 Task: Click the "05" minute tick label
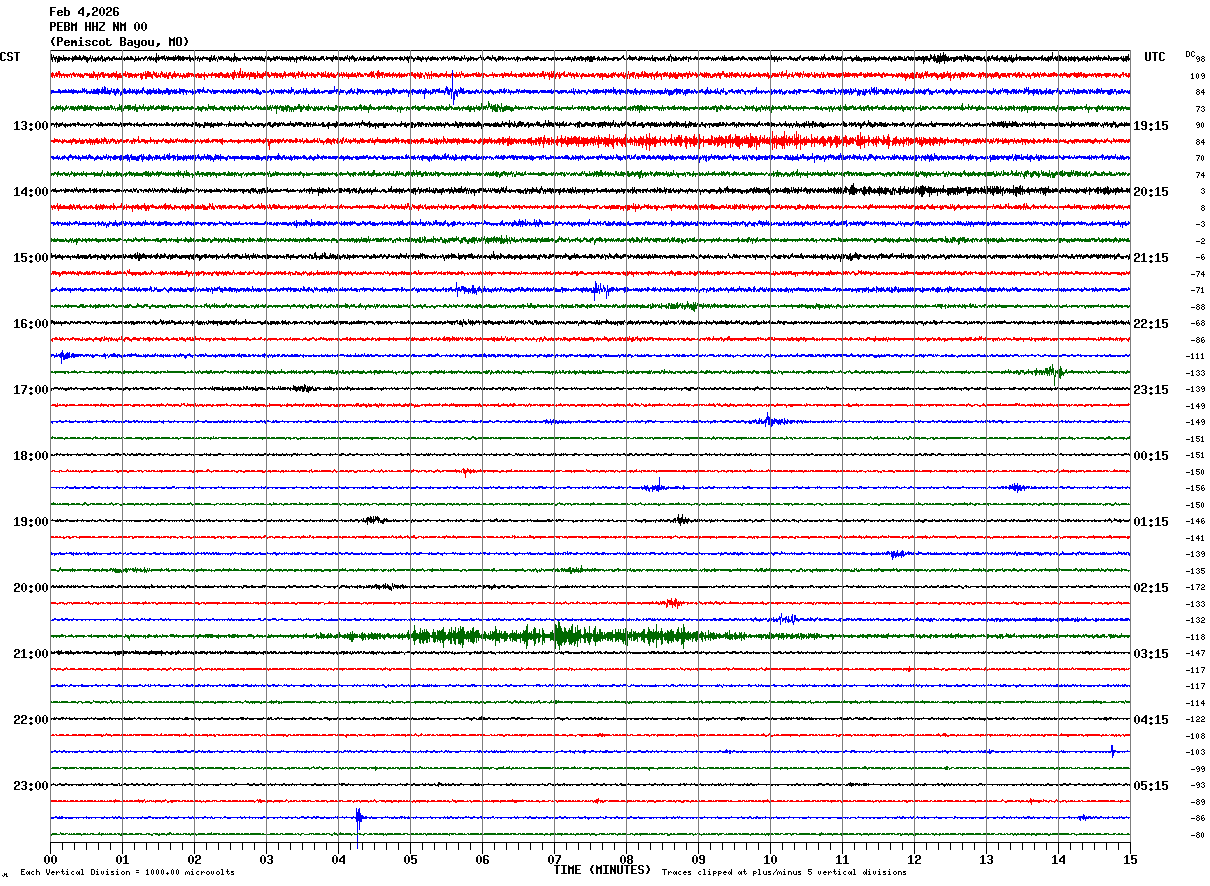tap(410, 860)
